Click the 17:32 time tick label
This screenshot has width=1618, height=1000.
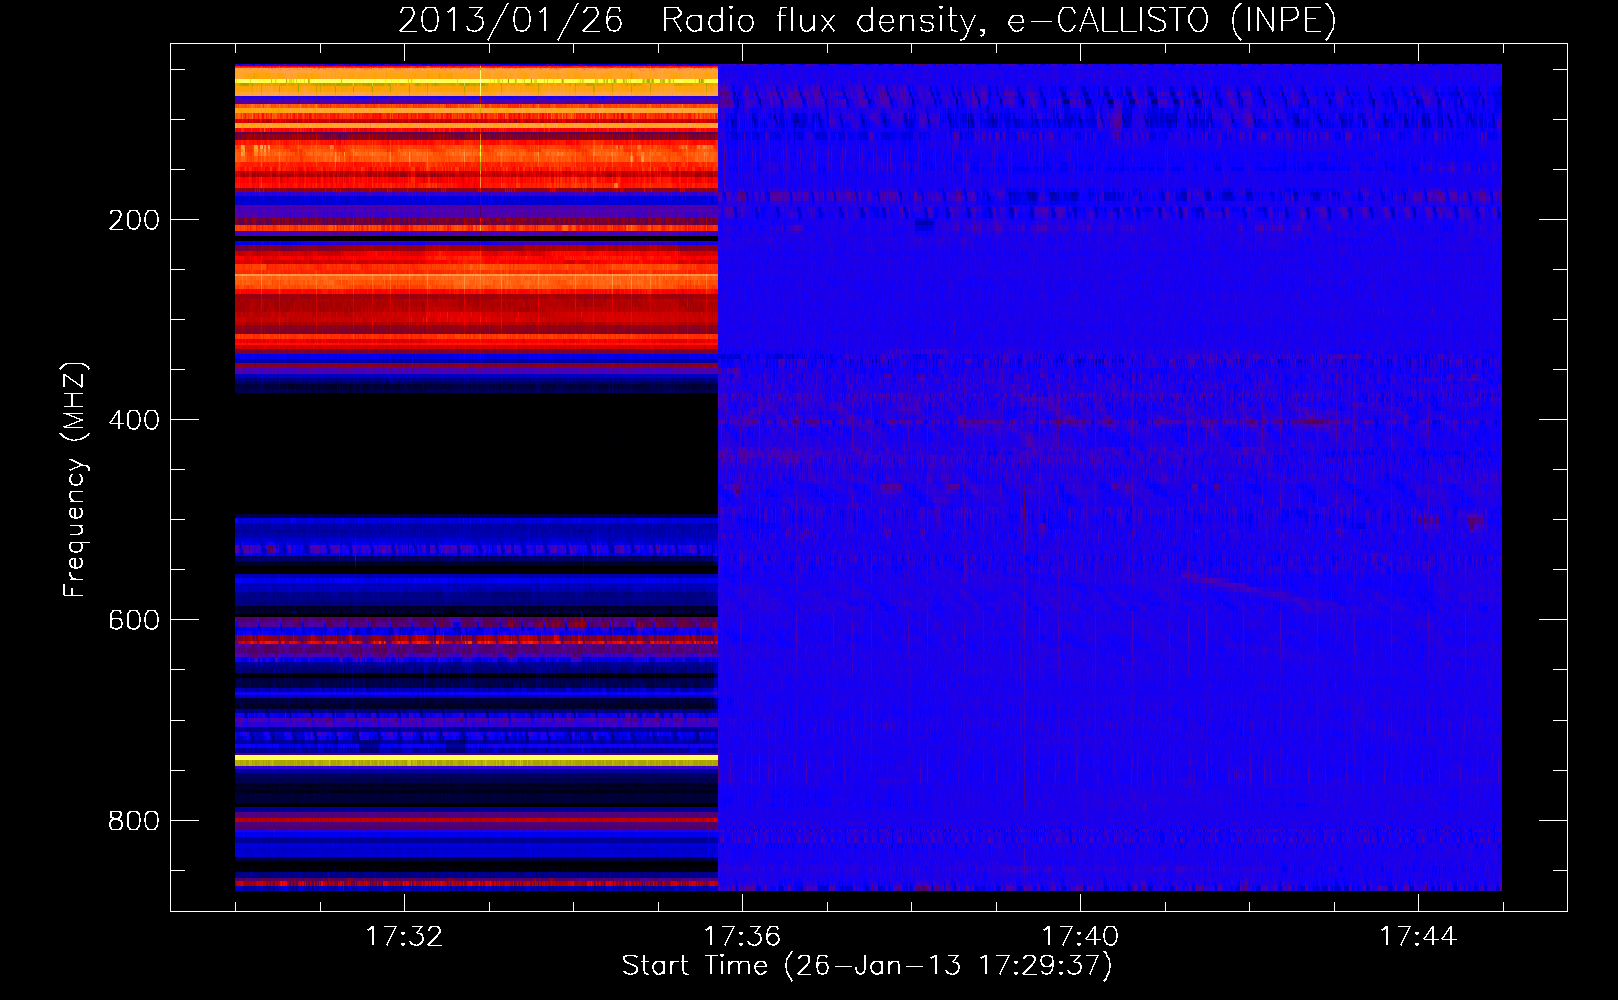pos(404,937)
